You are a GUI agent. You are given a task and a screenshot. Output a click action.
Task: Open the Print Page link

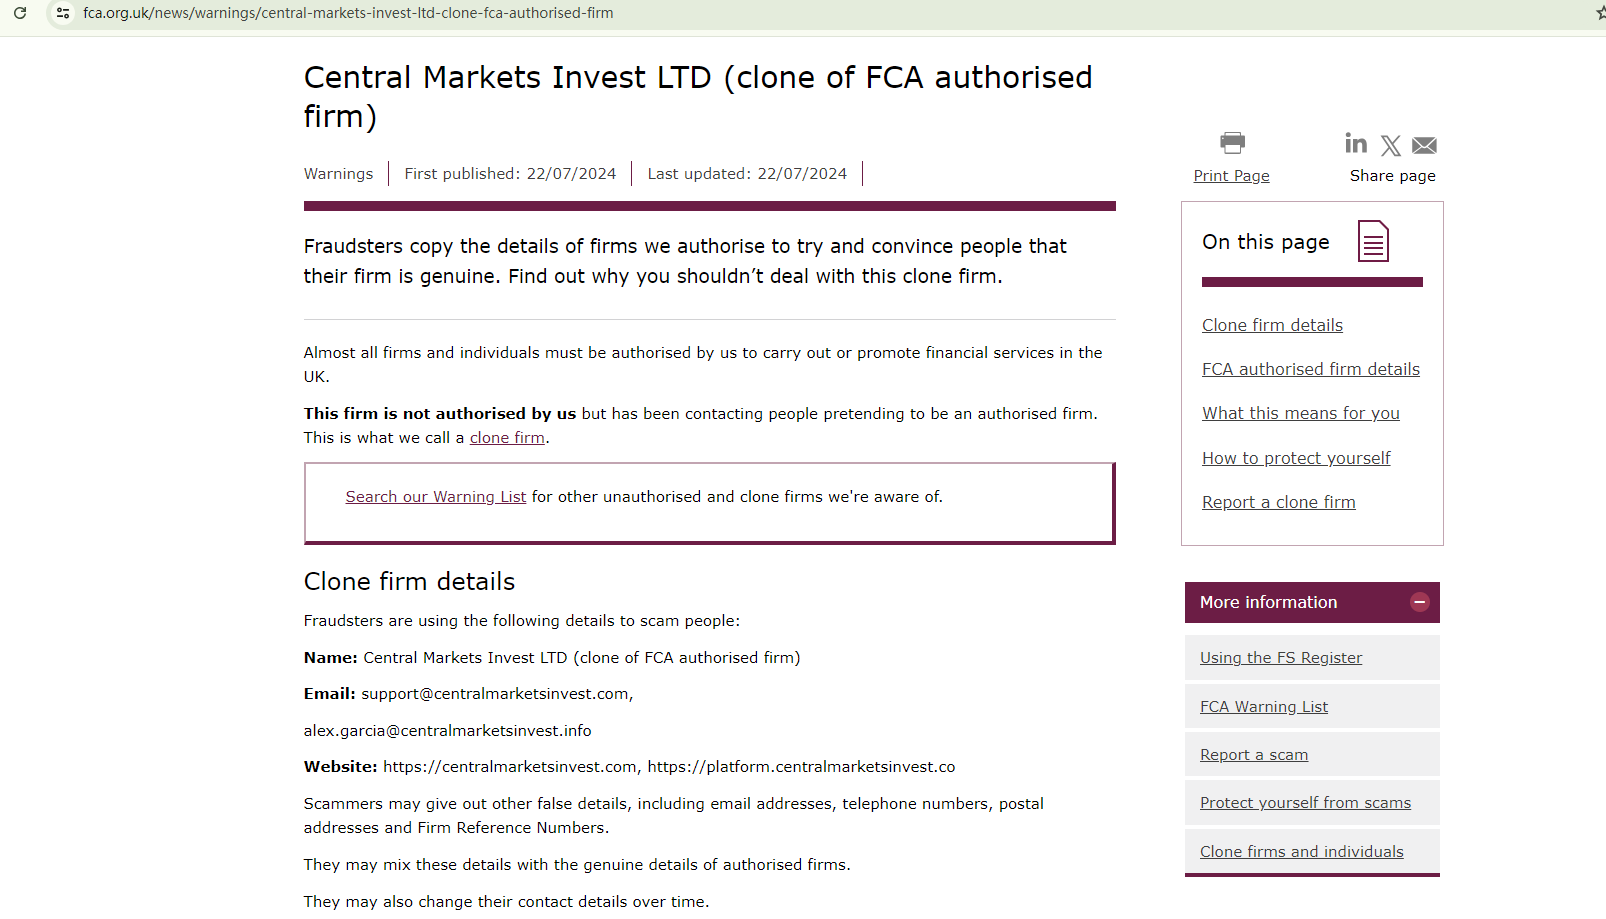[1231, 176]
